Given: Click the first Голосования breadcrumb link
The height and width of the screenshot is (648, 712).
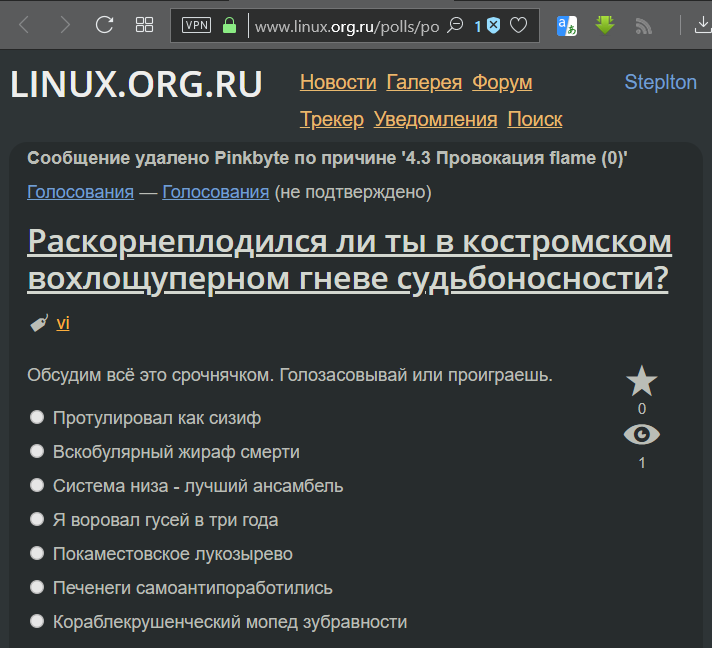Looking at the screenshot, I should pyautogui.click(x=80, y=192).
